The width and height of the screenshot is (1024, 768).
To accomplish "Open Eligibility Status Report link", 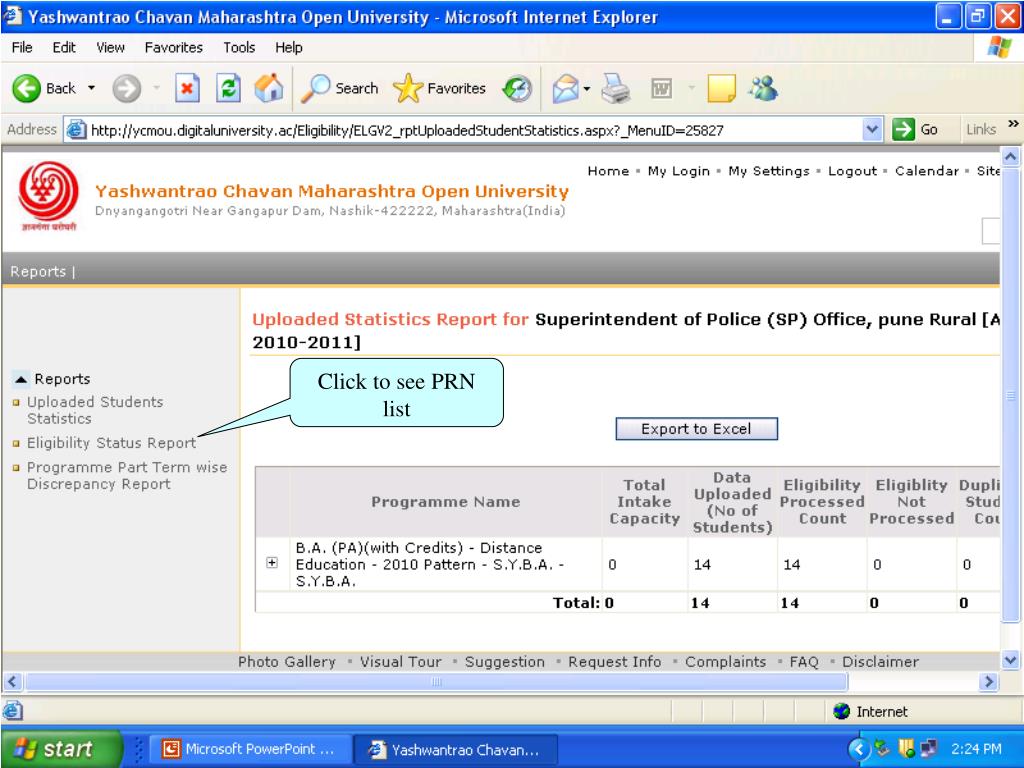I will 111,443.
